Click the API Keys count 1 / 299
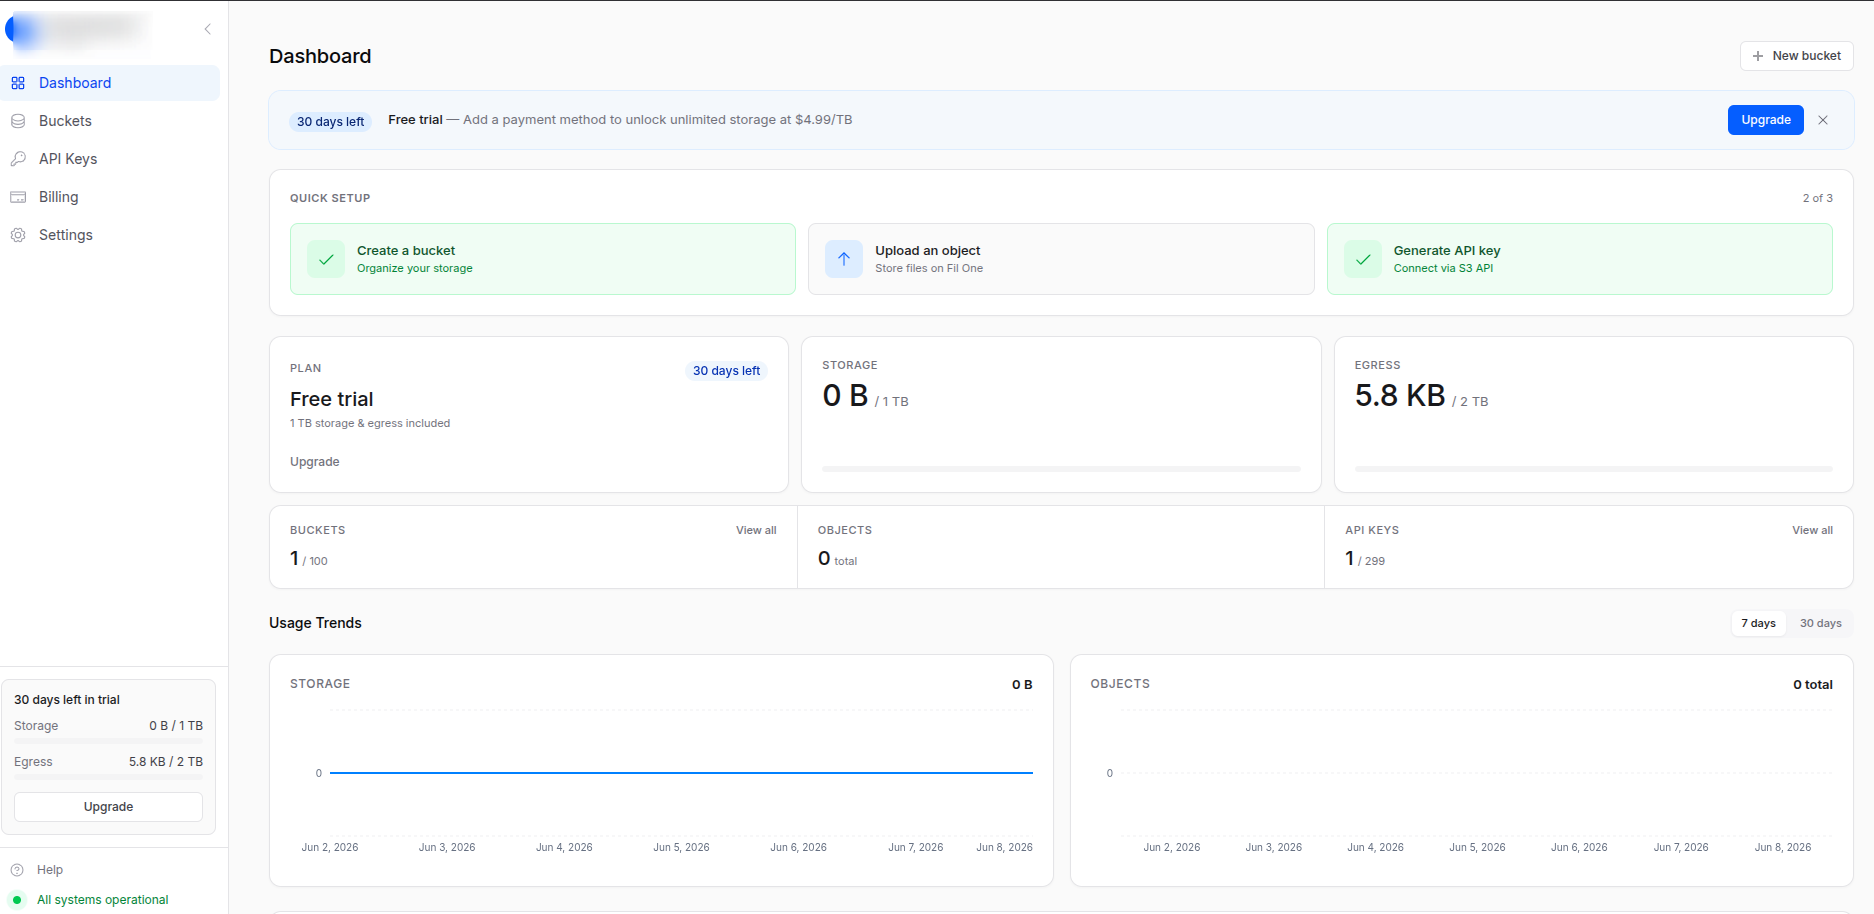 1365,559
